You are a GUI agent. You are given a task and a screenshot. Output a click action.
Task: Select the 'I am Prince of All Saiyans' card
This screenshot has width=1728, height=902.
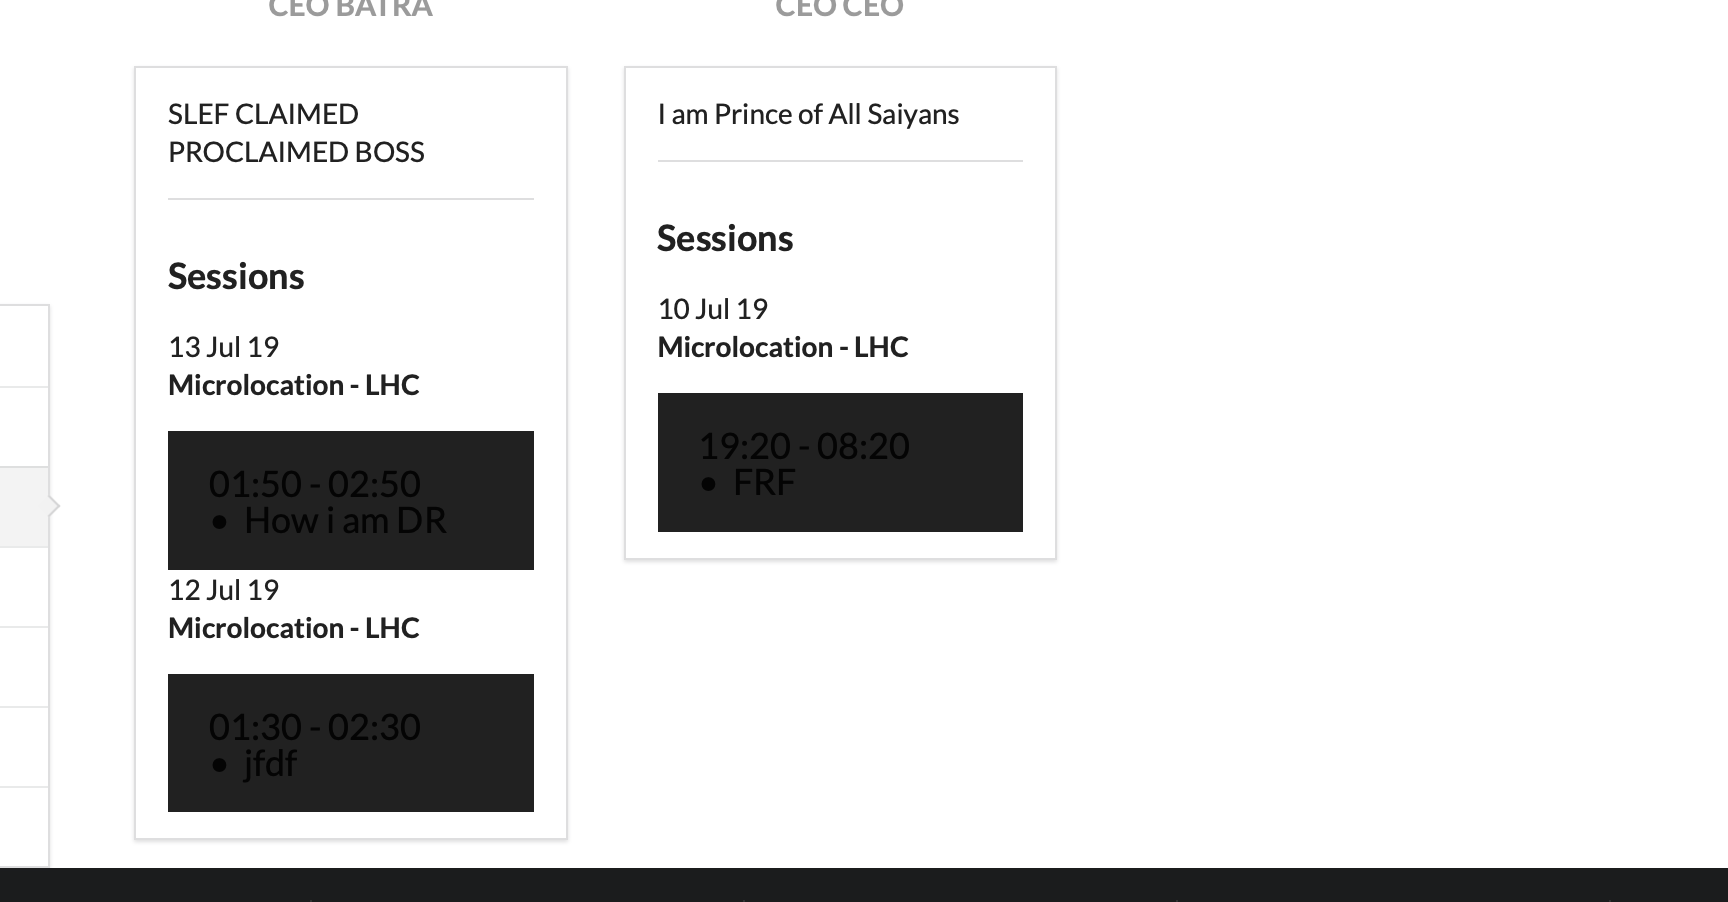[808, 113]
